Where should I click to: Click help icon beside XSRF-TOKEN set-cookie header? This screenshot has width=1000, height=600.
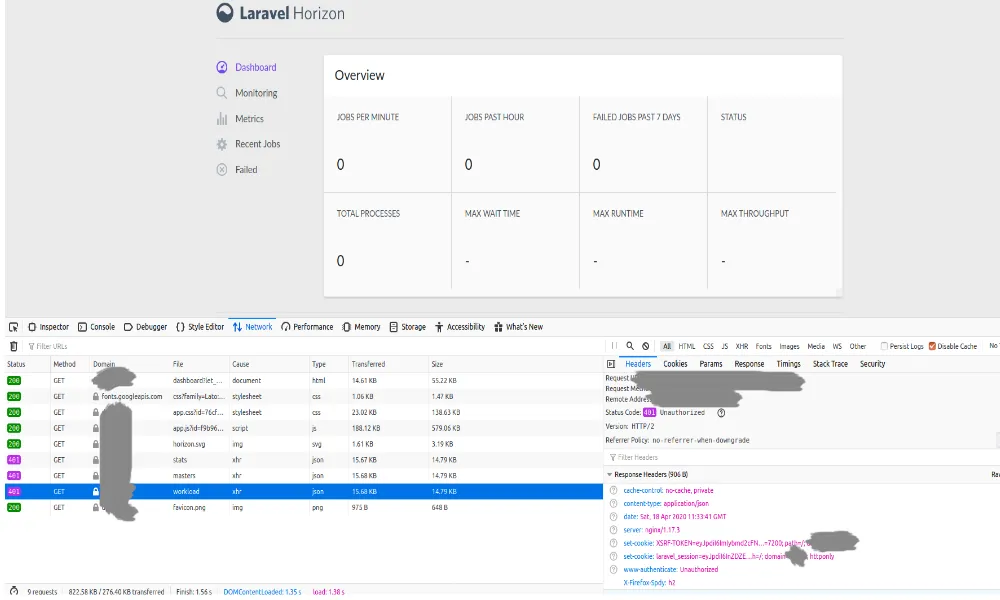(x=614, y=543)
